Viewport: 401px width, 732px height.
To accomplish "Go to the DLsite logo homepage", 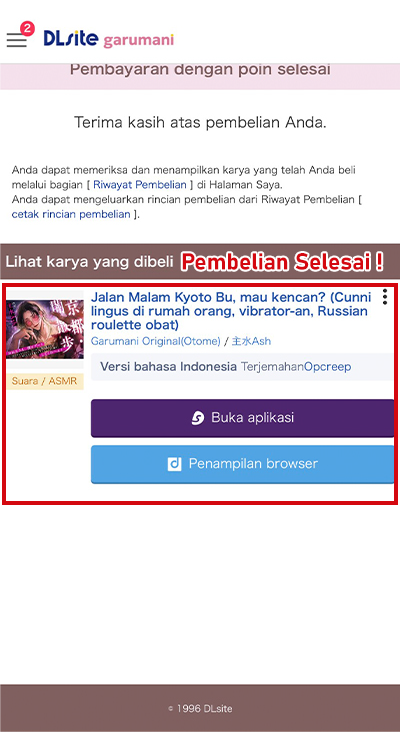I will point(71,38).
